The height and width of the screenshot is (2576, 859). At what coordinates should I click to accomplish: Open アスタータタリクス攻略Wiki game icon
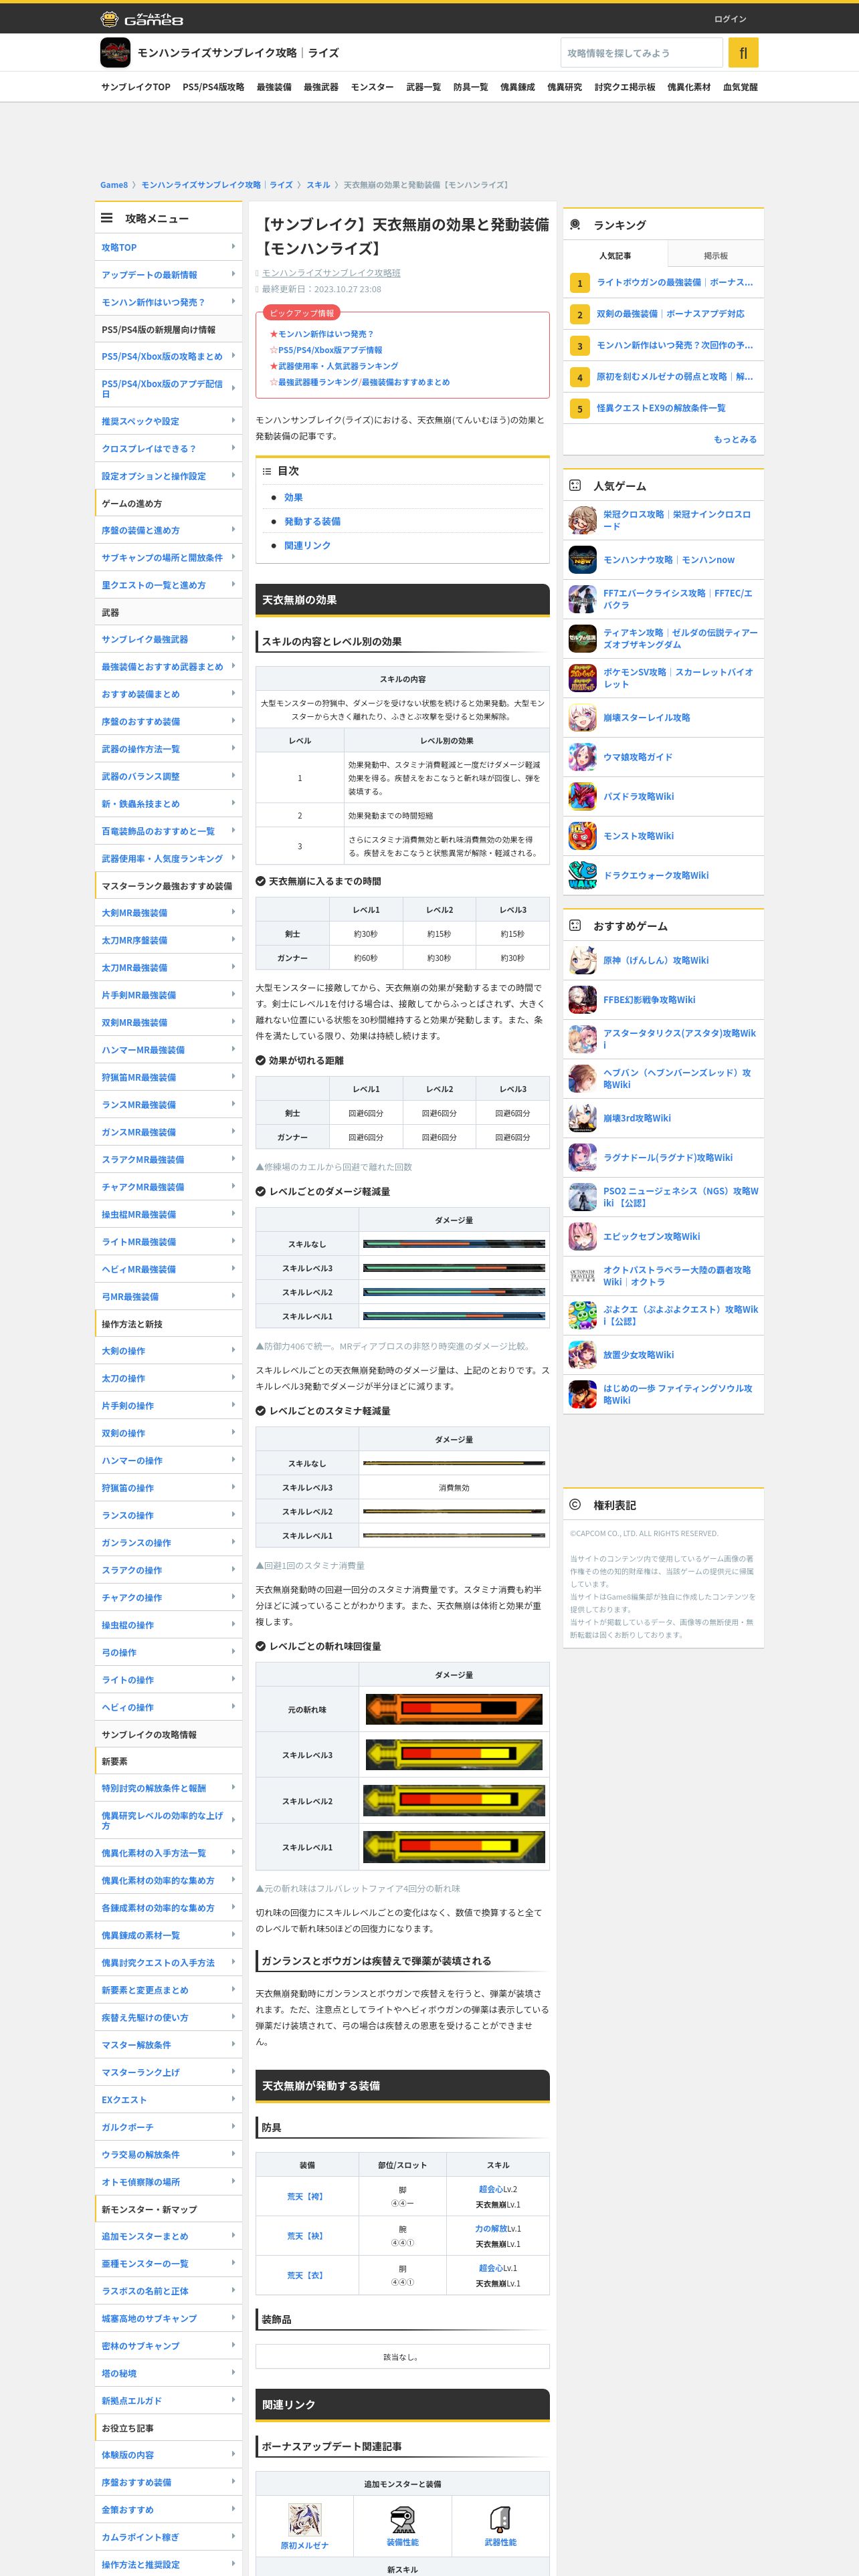[x=582, y=1039]
